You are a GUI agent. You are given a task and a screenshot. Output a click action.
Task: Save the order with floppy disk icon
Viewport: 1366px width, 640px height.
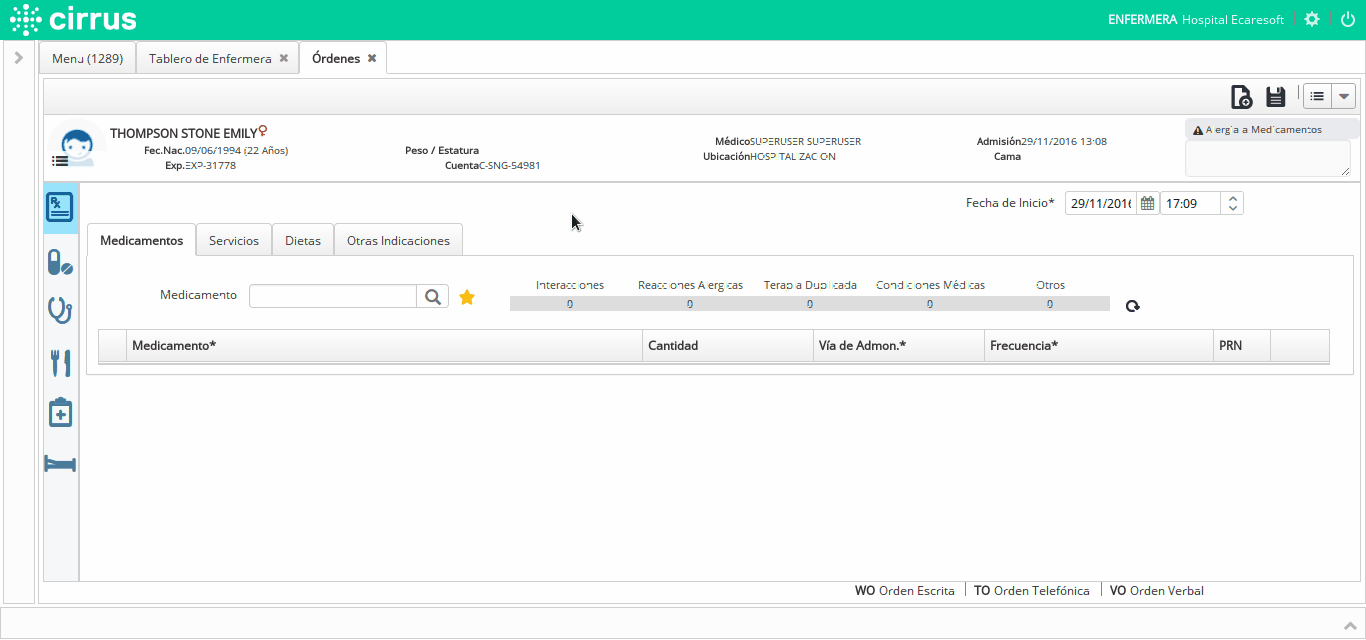coord(1275,97)
